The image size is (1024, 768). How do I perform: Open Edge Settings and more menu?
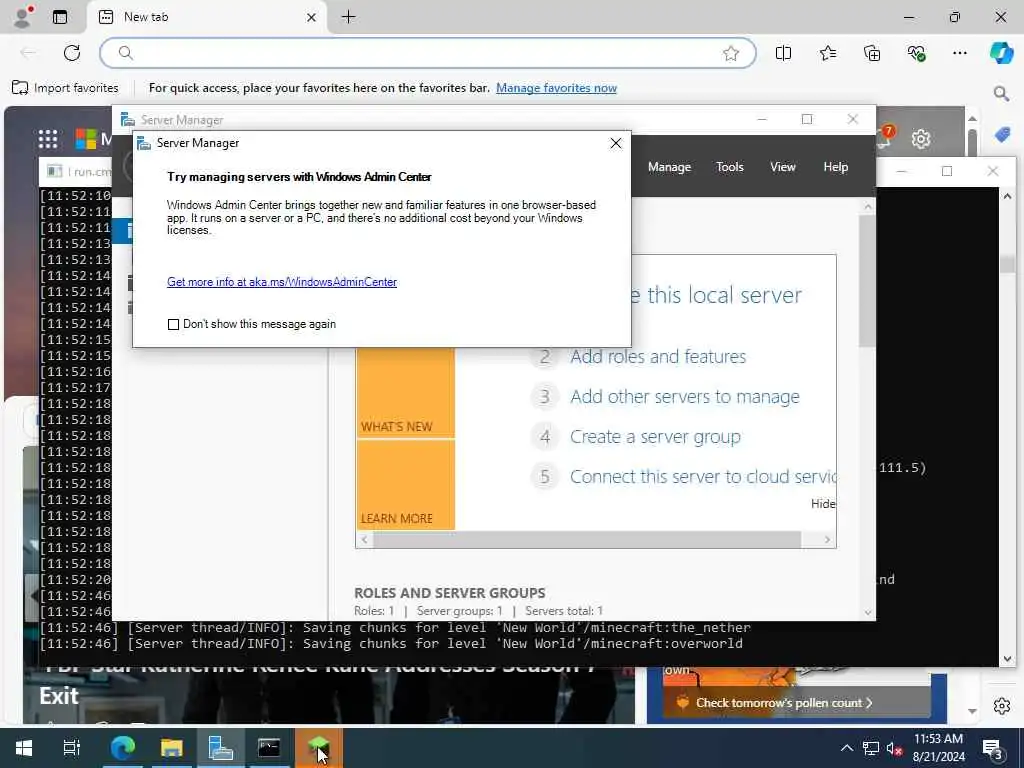(959, 54)
